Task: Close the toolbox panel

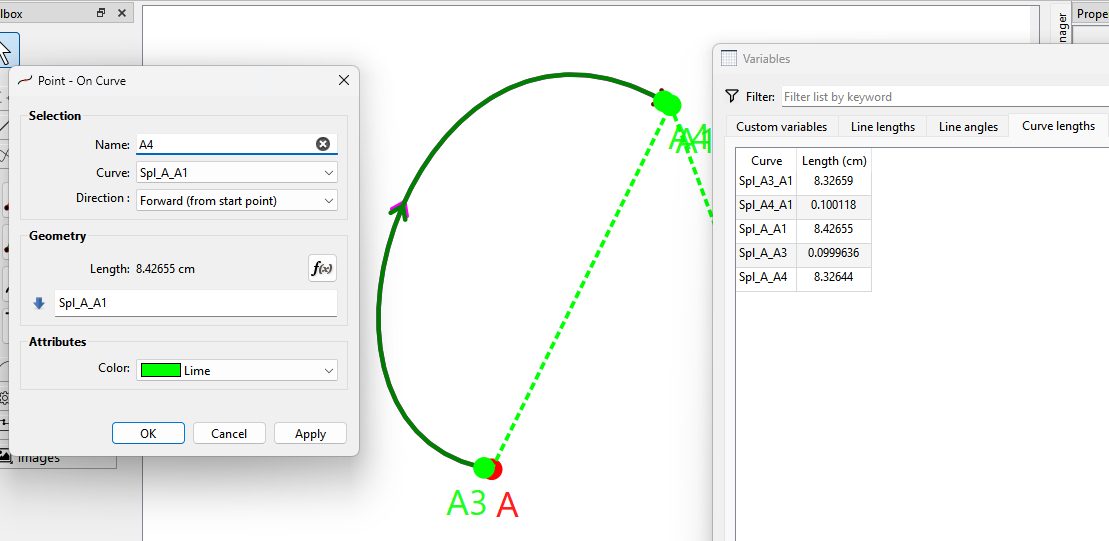Action: tap(122, 14)
